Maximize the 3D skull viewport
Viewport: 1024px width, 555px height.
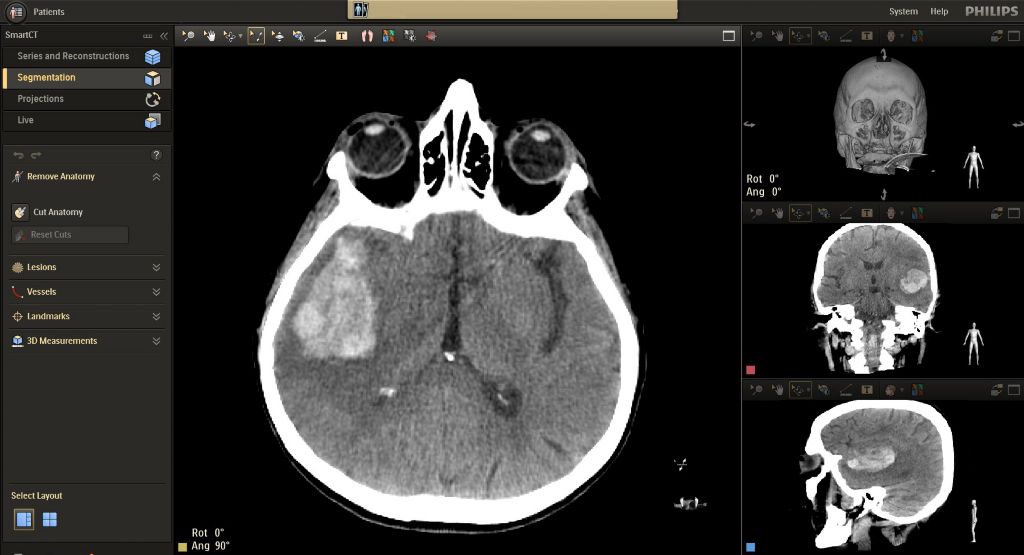(x=1014, y=36)
